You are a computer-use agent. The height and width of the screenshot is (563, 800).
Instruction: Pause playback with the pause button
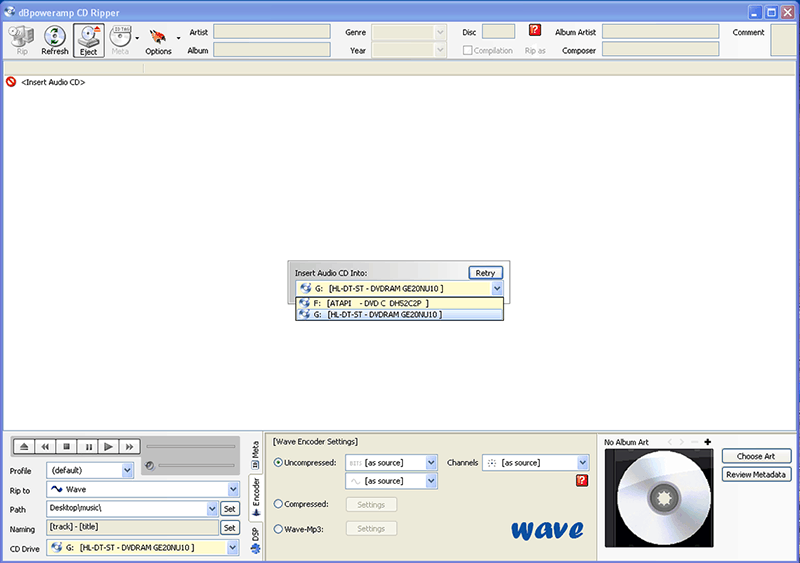pyautogui.click(x=88, y=447)
